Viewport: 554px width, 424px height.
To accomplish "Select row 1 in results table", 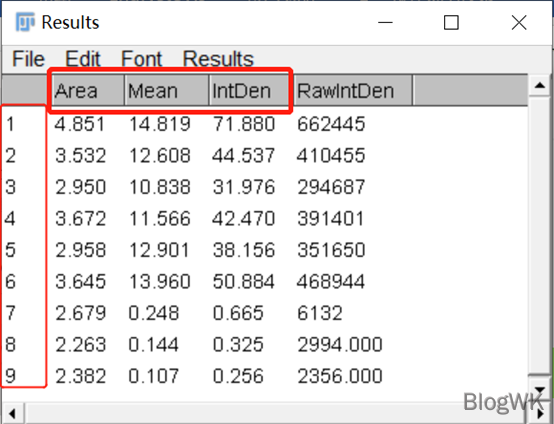I will point(265,124).
